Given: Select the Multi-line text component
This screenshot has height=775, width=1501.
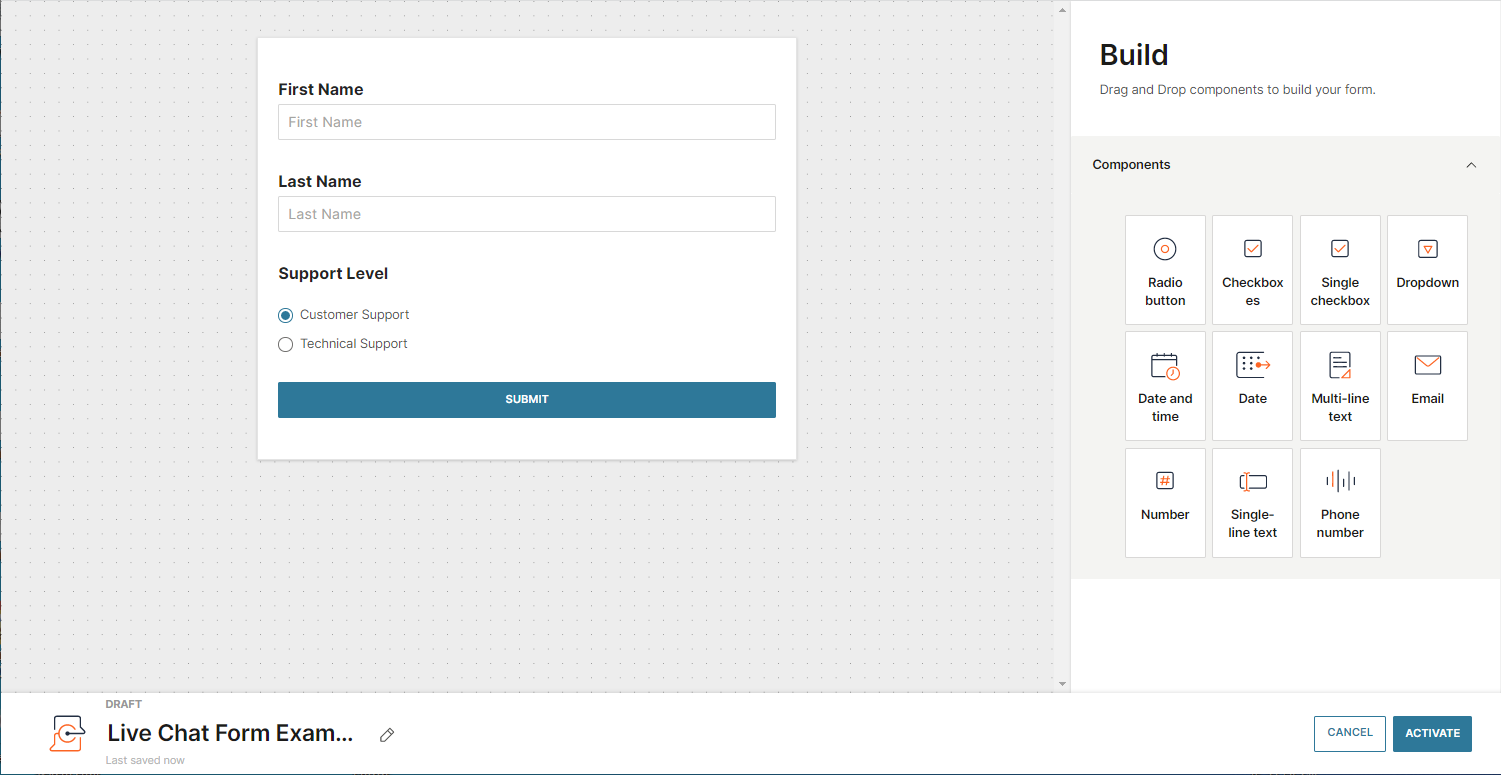Looking at the screenshot, I should click(x=1340, y=386).
